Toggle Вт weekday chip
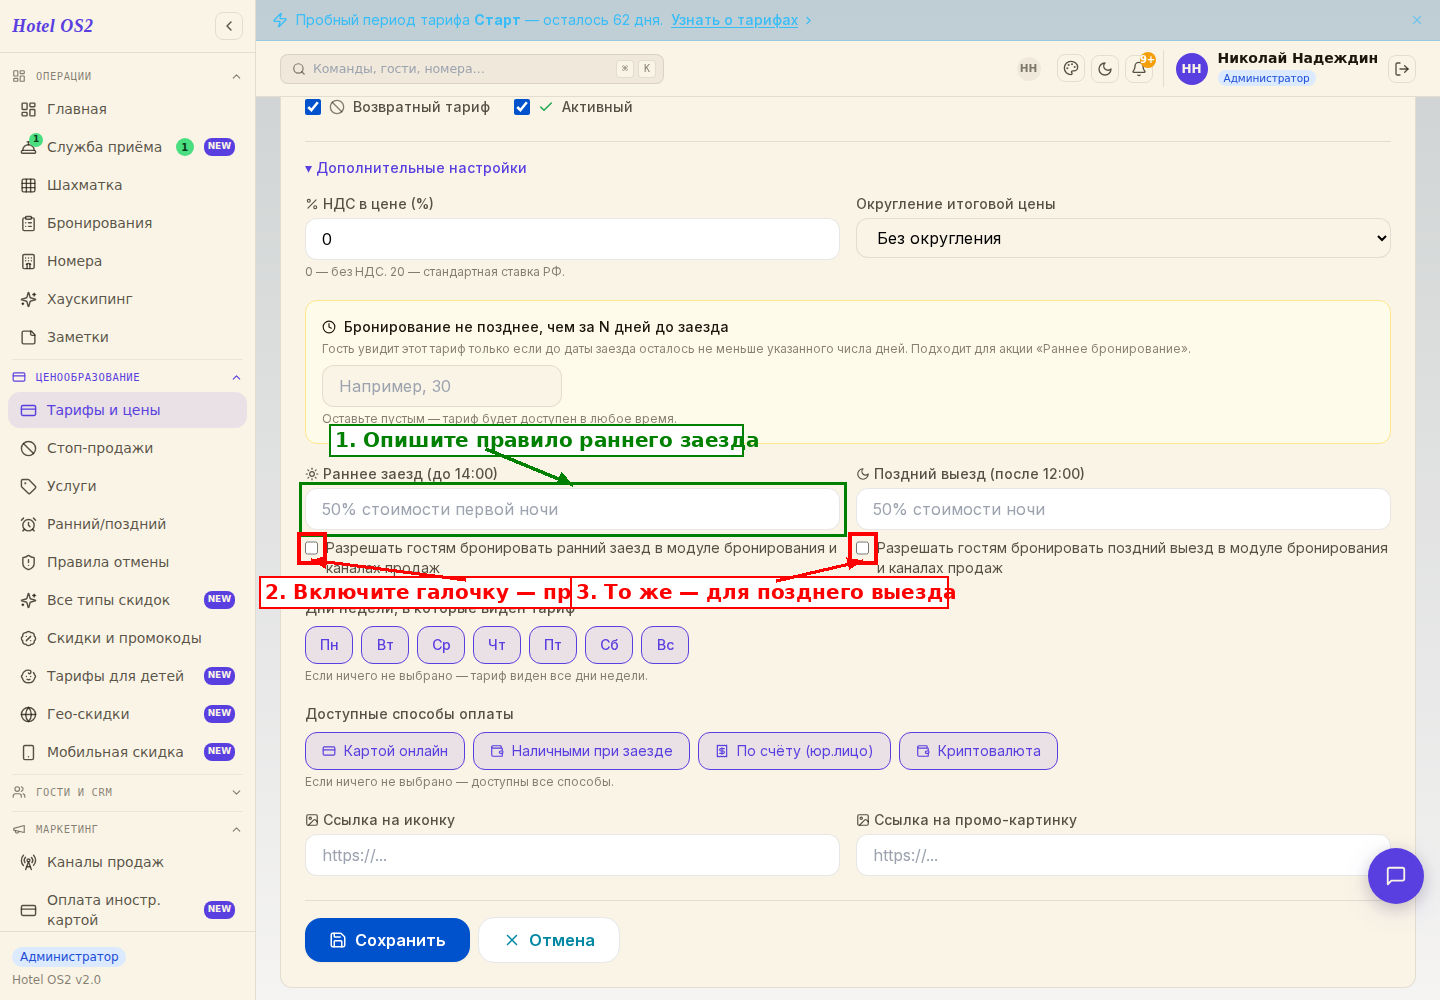This screenshot has height=1000, width=1440. (x=385, y=645)
